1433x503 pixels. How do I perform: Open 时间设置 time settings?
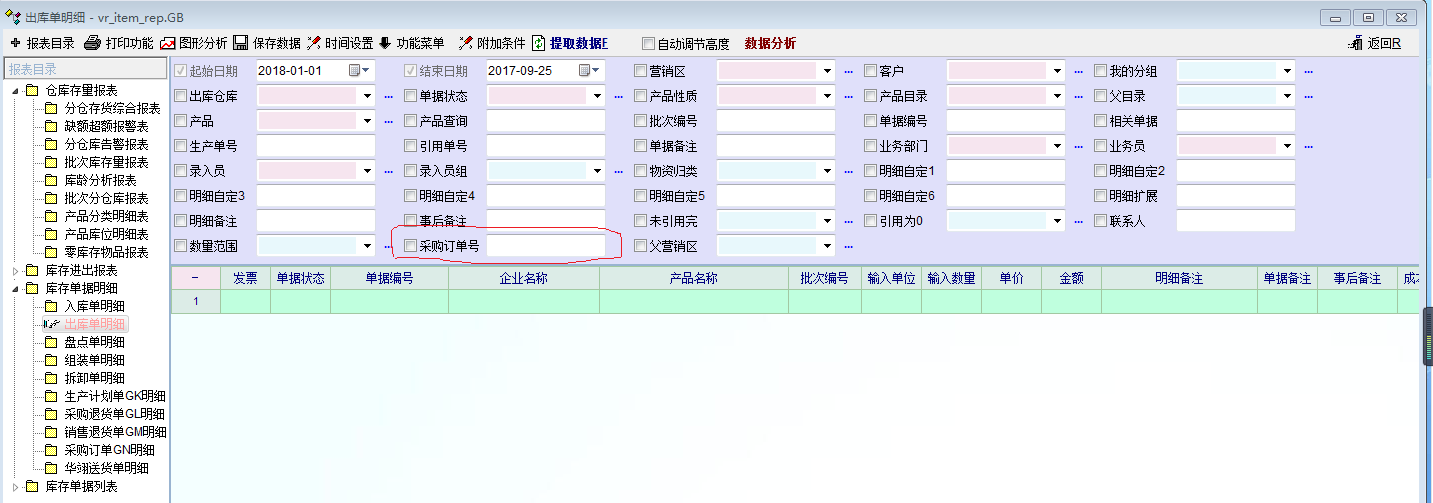[x=314, y=43]
